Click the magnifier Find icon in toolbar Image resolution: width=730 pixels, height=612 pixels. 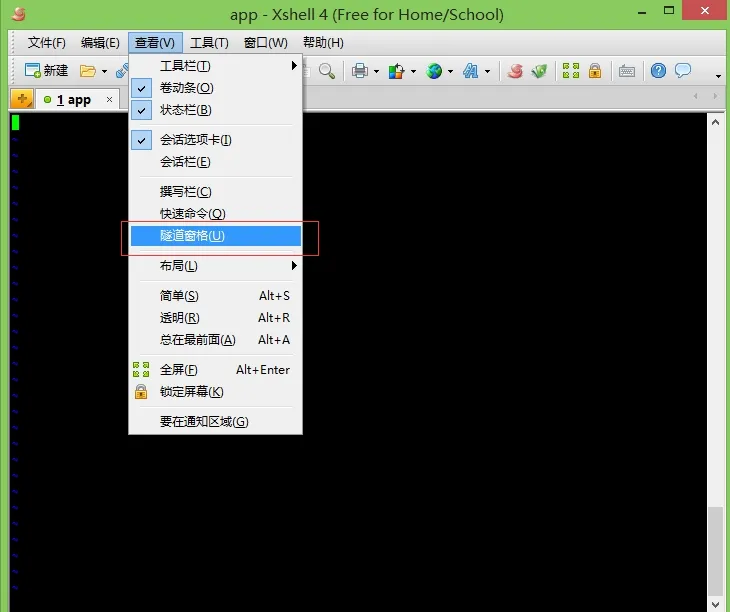[327, 71]
